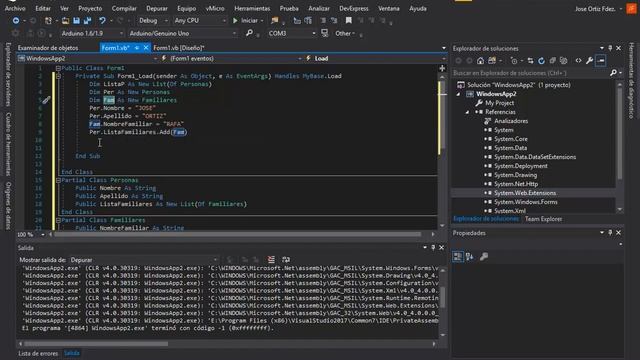The width and height of the screenshot is (640, 360).
Task: Switch to Lista de errores tab
Action: pos(38,353)
